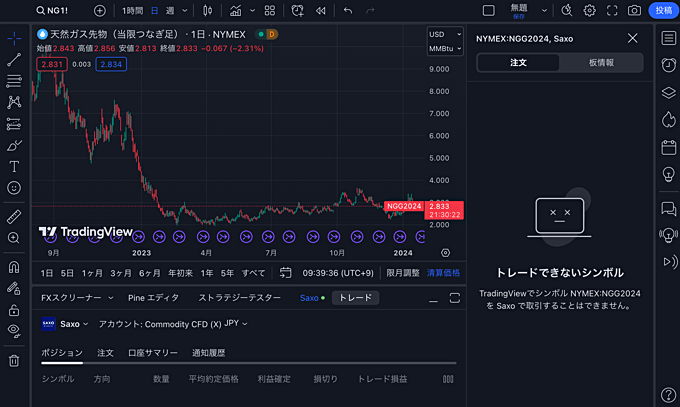Open Pine エディタ tab
Screen dimensions: 680x407
(153, 298)
